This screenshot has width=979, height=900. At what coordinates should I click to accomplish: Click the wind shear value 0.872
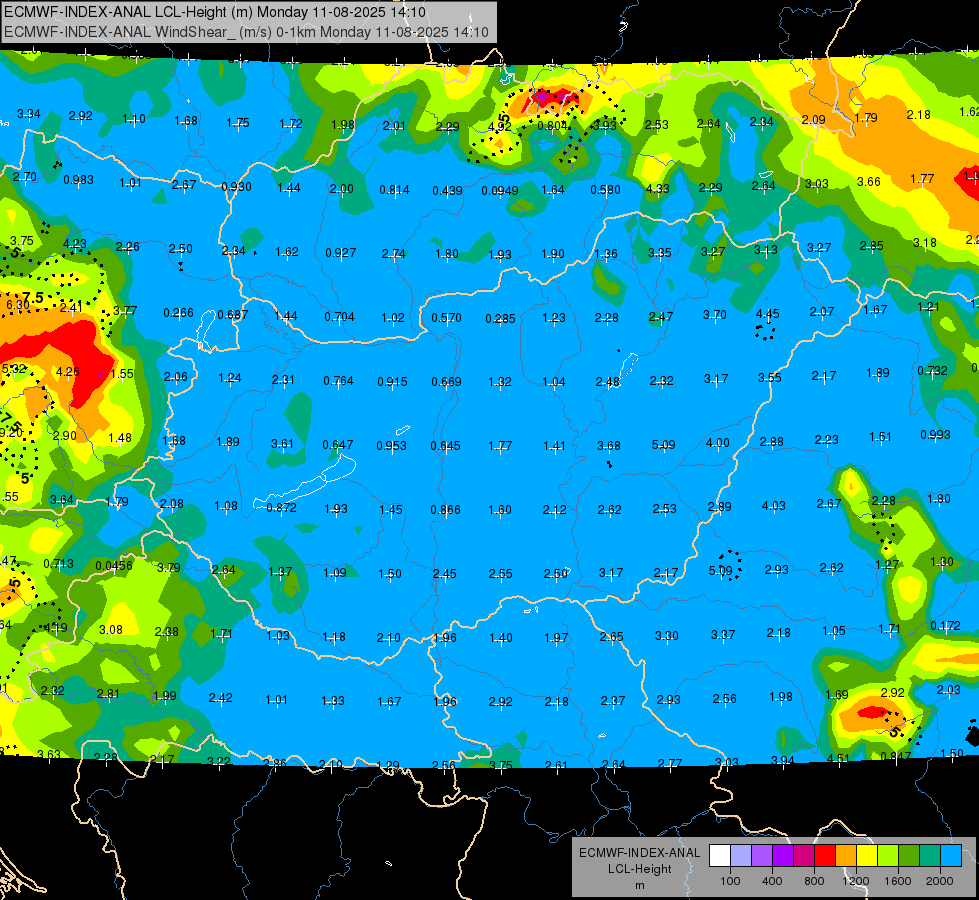coord(282,508)
